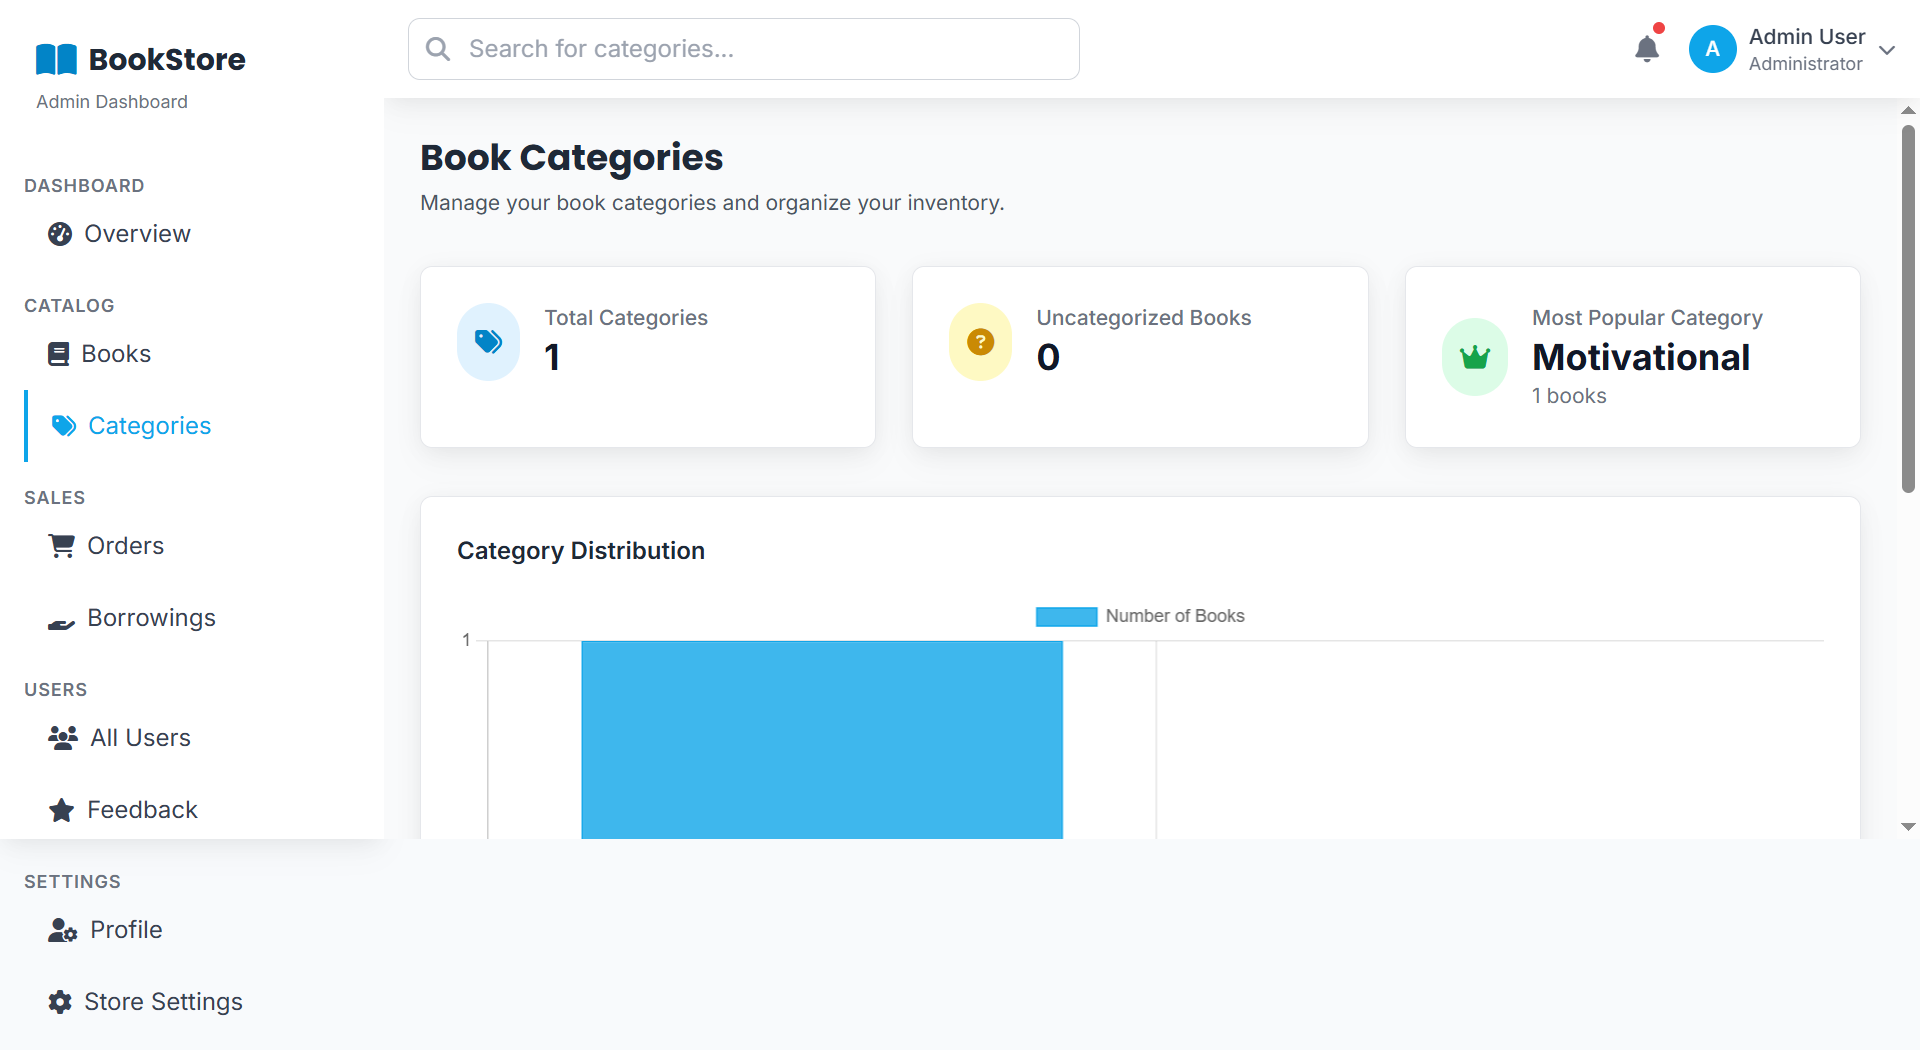Screen dimensions: 1920x1050
Task: Click the blue bar in Category Distribution chart
Action: click(821, 740)
